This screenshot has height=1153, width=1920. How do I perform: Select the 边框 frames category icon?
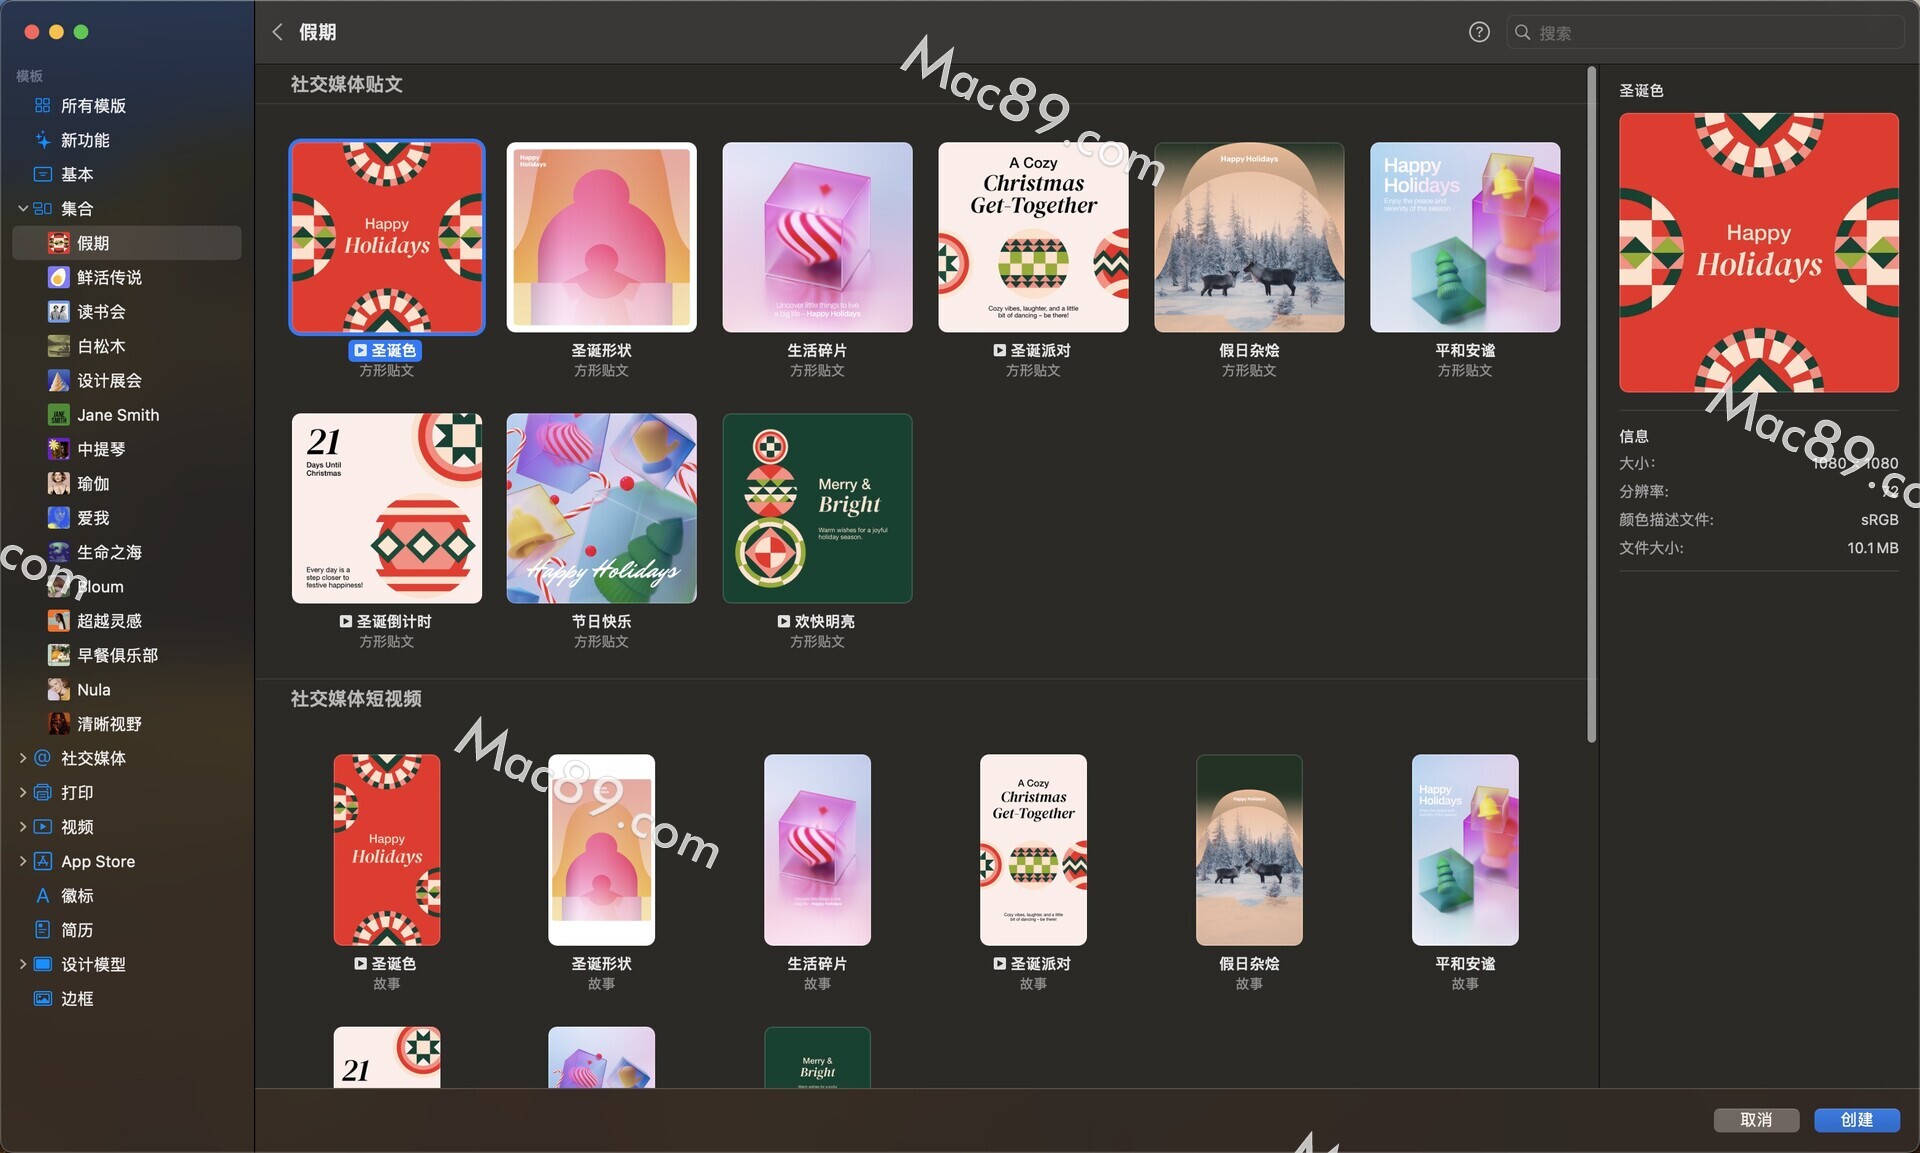point(42,999)
